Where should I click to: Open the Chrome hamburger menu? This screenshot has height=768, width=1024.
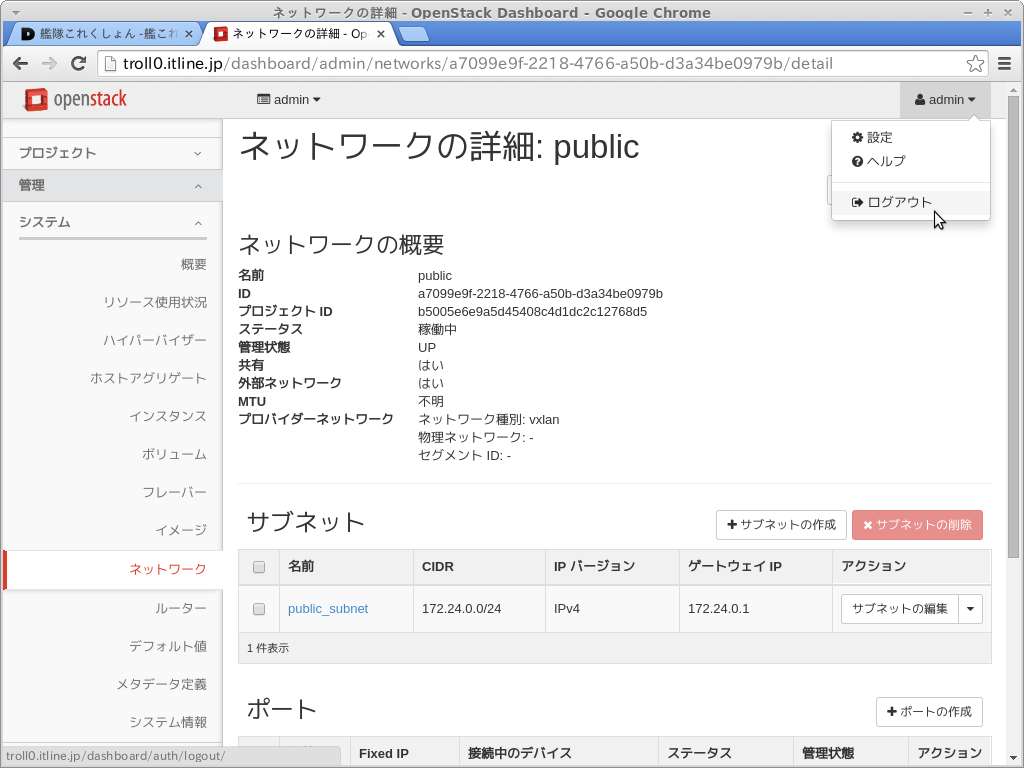tap(1006, 64)
